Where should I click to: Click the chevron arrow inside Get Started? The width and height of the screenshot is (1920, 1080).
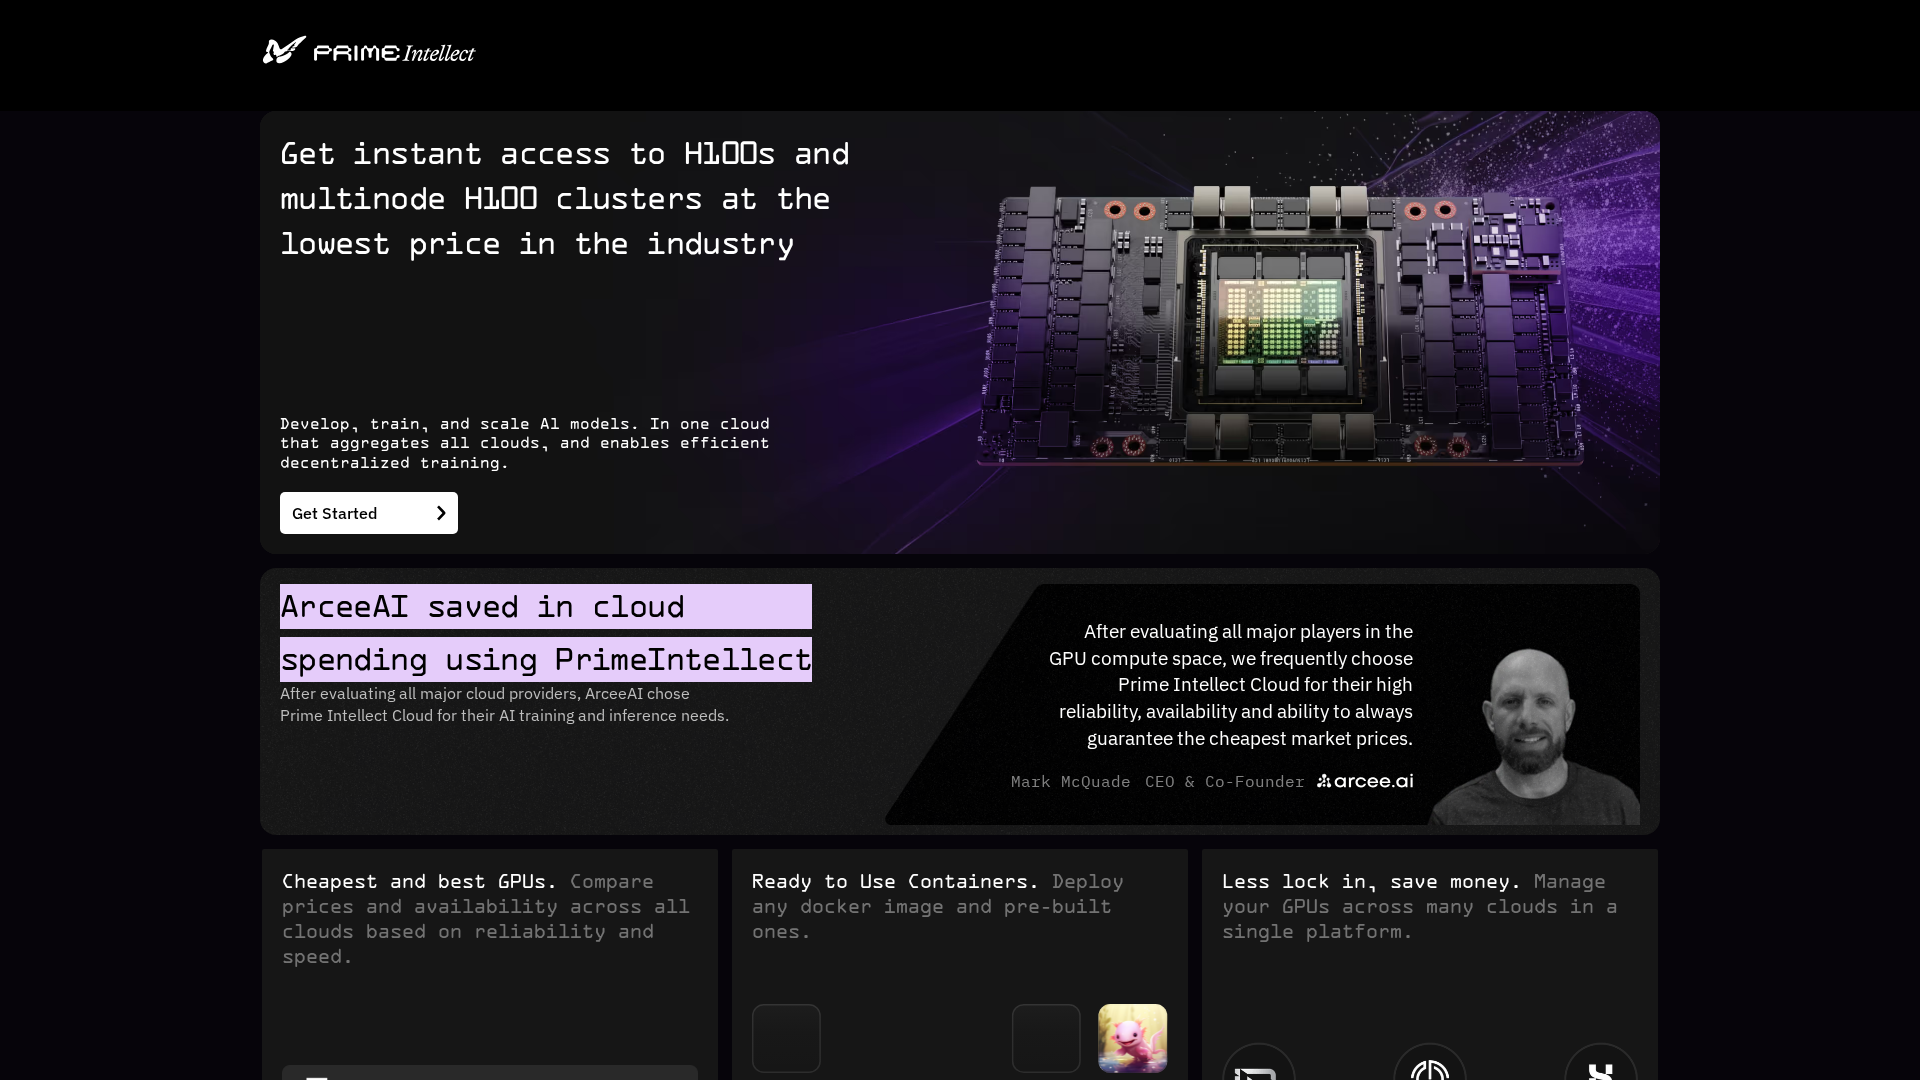pos(440,512)
